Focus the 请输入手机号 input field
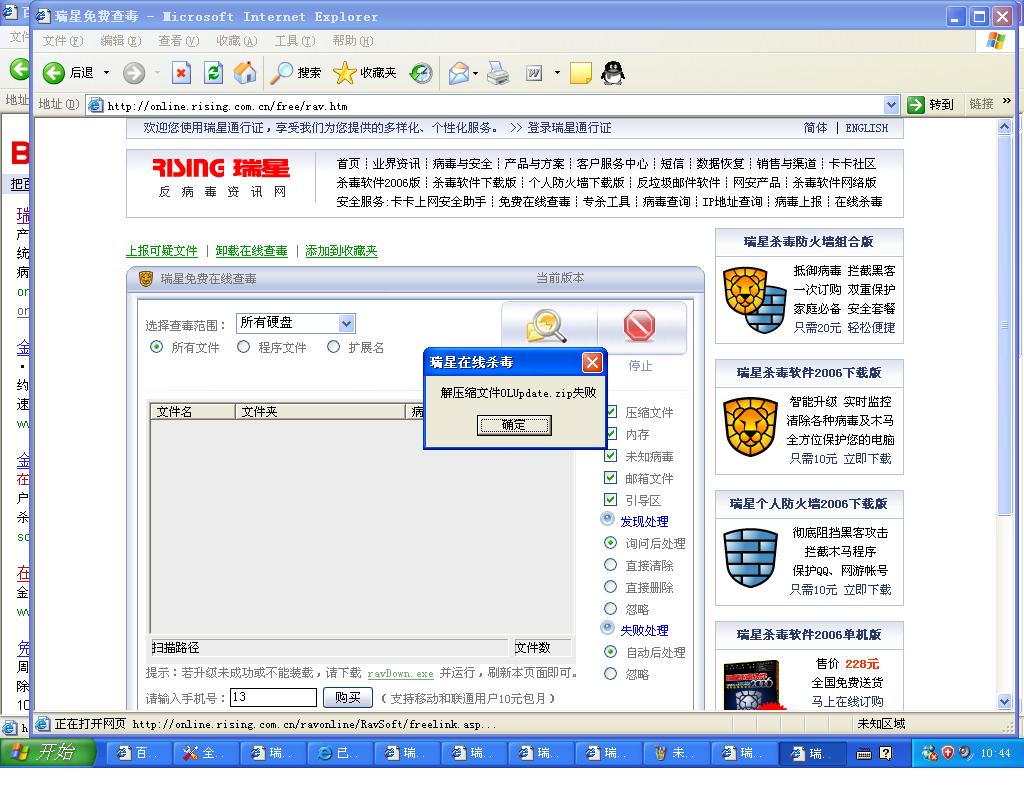 (274, 697)
